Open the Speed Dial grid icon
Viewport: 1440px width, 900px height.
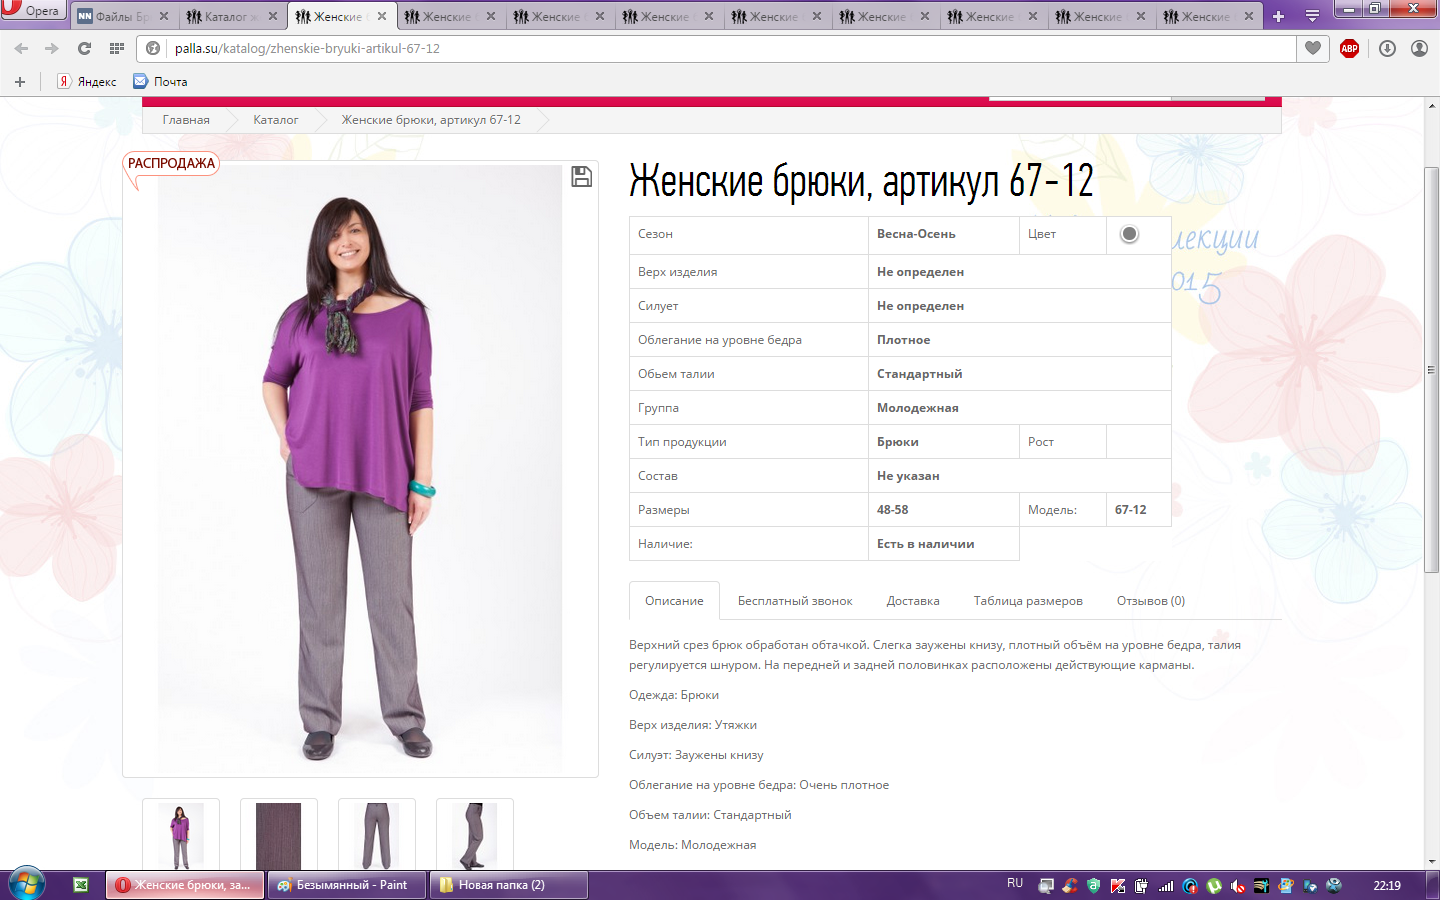tap(117, 48)
